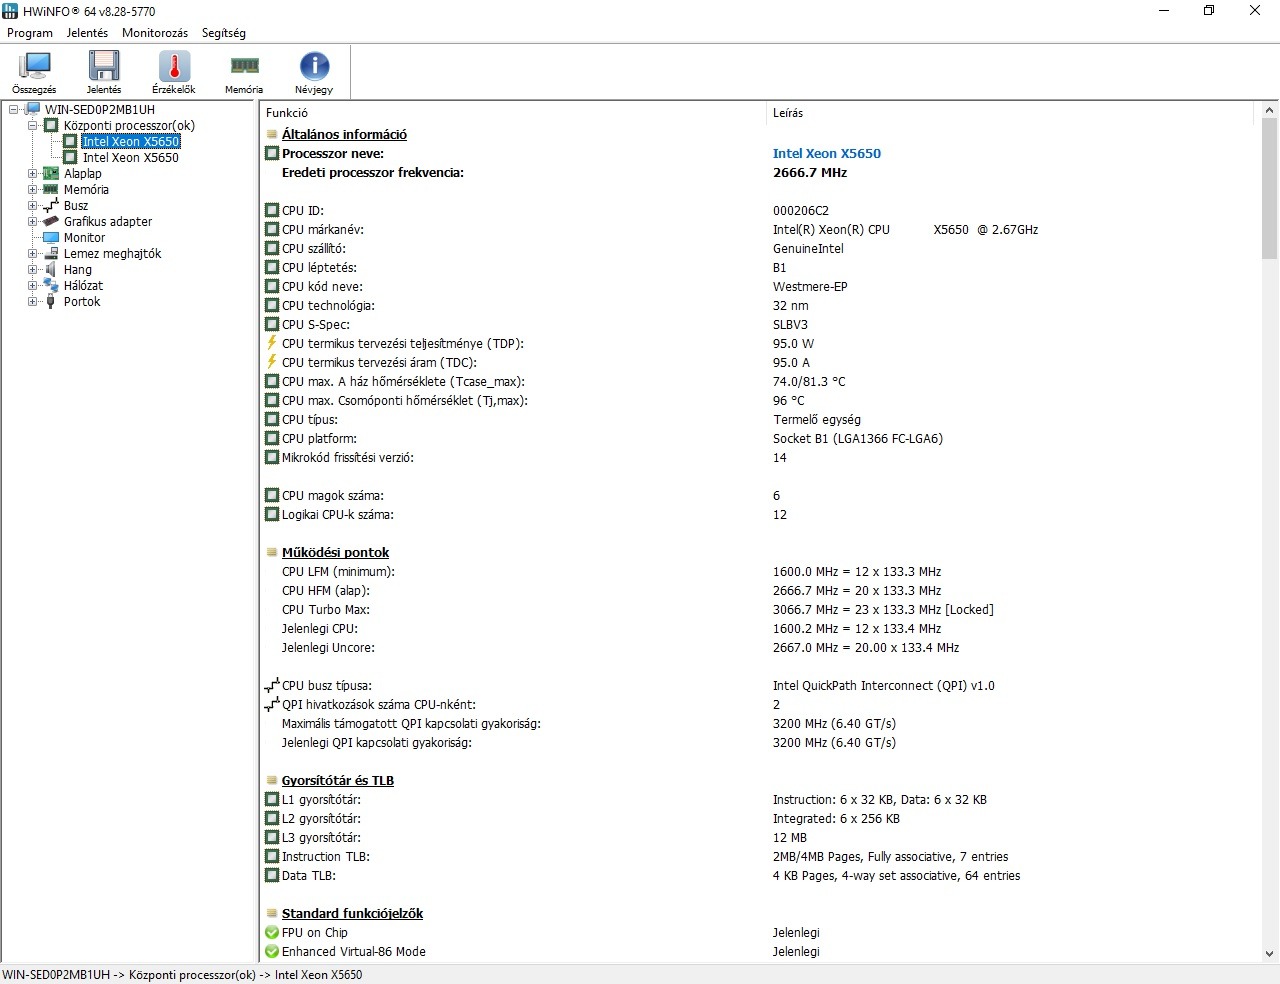Open the Monitorozás menu
This screenshot has height=984, width=1280.
[155, 33]
